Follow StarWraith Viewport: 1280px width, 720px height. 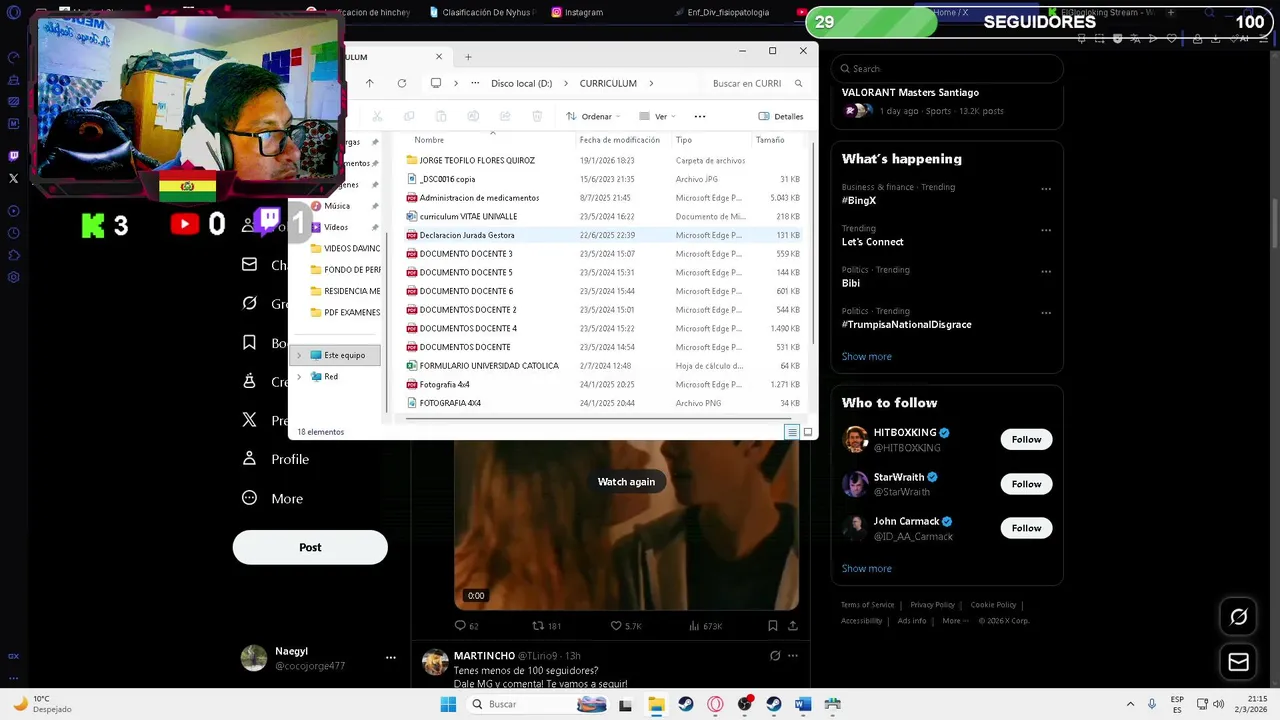click(x=1026, y=484)
